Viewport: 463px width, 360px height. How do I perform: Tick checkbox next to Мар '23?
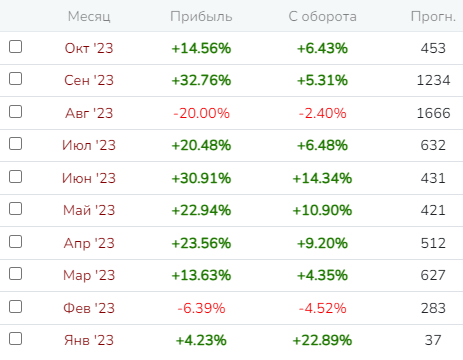click(15, 274)
